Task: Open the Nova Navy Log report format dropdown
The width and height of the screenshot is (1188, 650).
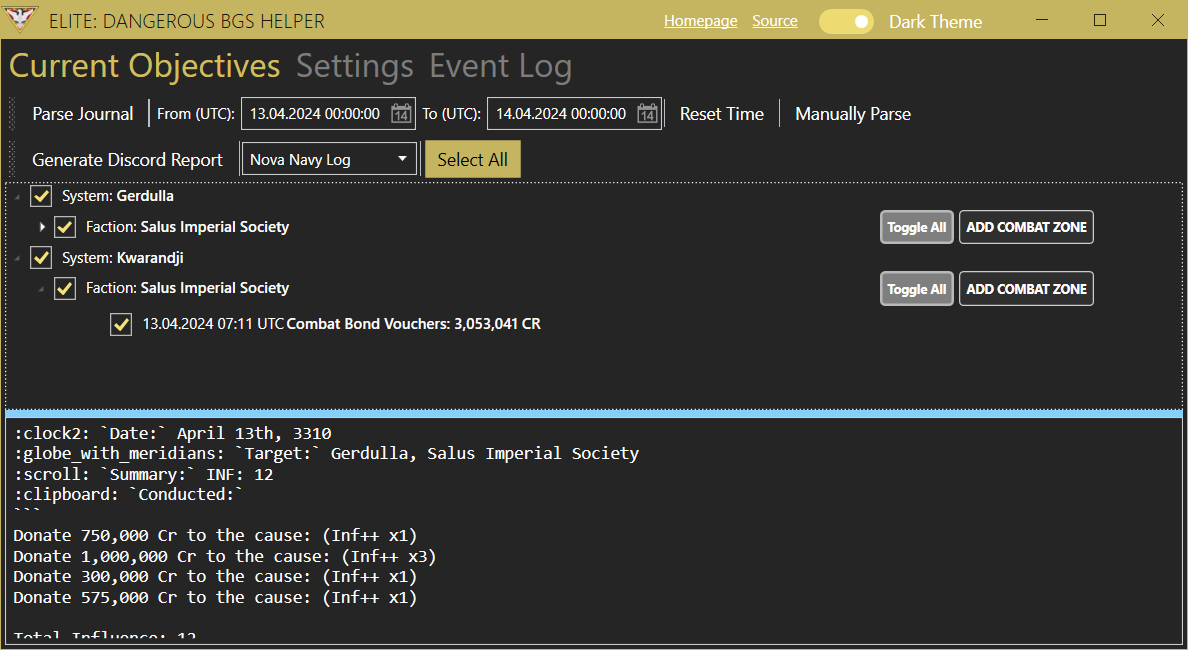Action: [x=329, y=159]
